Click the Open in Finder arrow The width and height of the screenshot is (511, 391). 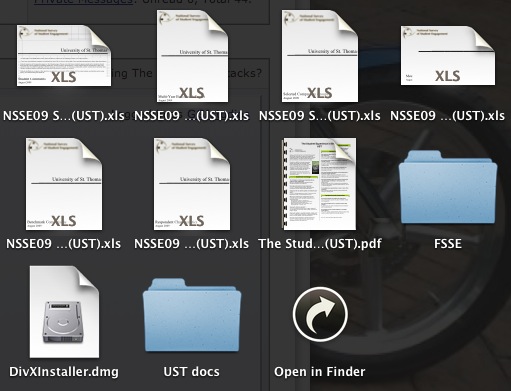point(320,314)
